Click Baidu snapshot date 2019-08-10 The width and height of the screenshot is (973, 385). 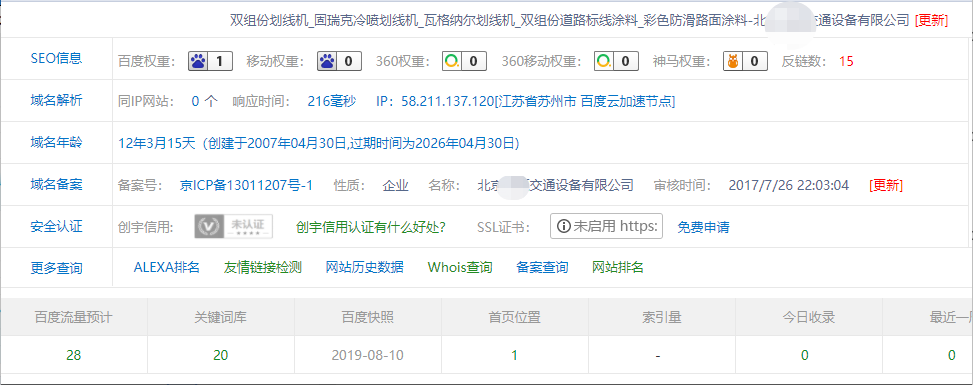point(368,356)
